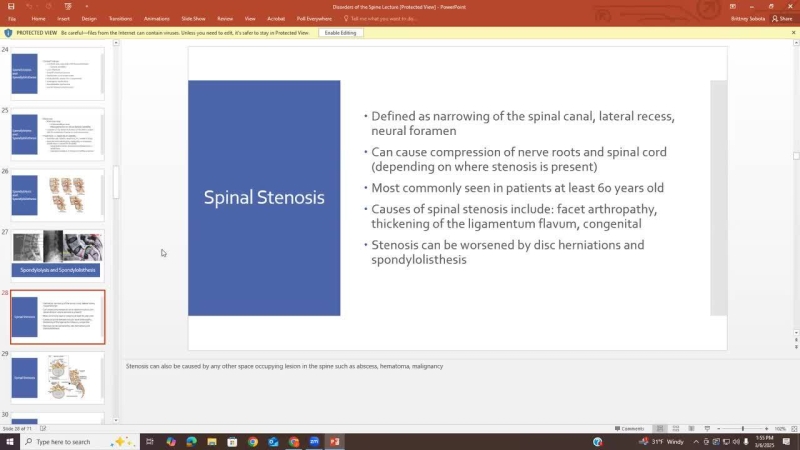Open PowerPoint from Windows taskbar
The height and width of the screenshot is (450, 800).
(x=334, y=441)
